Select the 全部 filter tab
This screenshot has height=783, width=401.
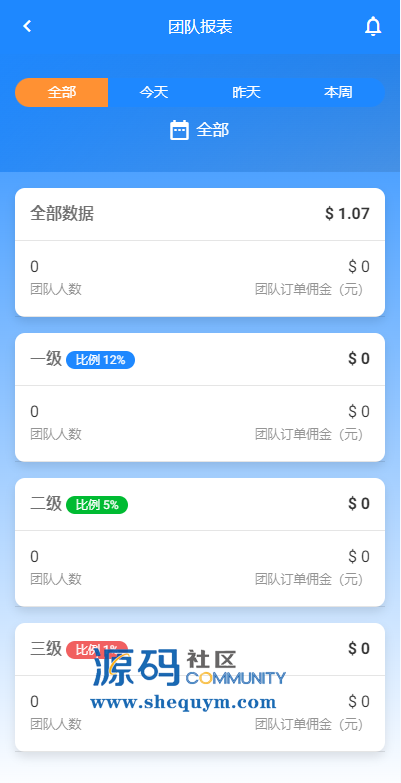[61, 92]
